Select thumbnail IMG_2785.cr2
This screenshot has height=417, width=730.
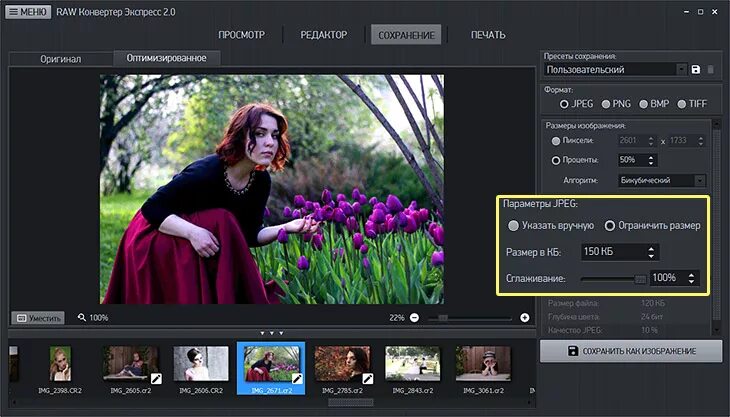(342, 370)
